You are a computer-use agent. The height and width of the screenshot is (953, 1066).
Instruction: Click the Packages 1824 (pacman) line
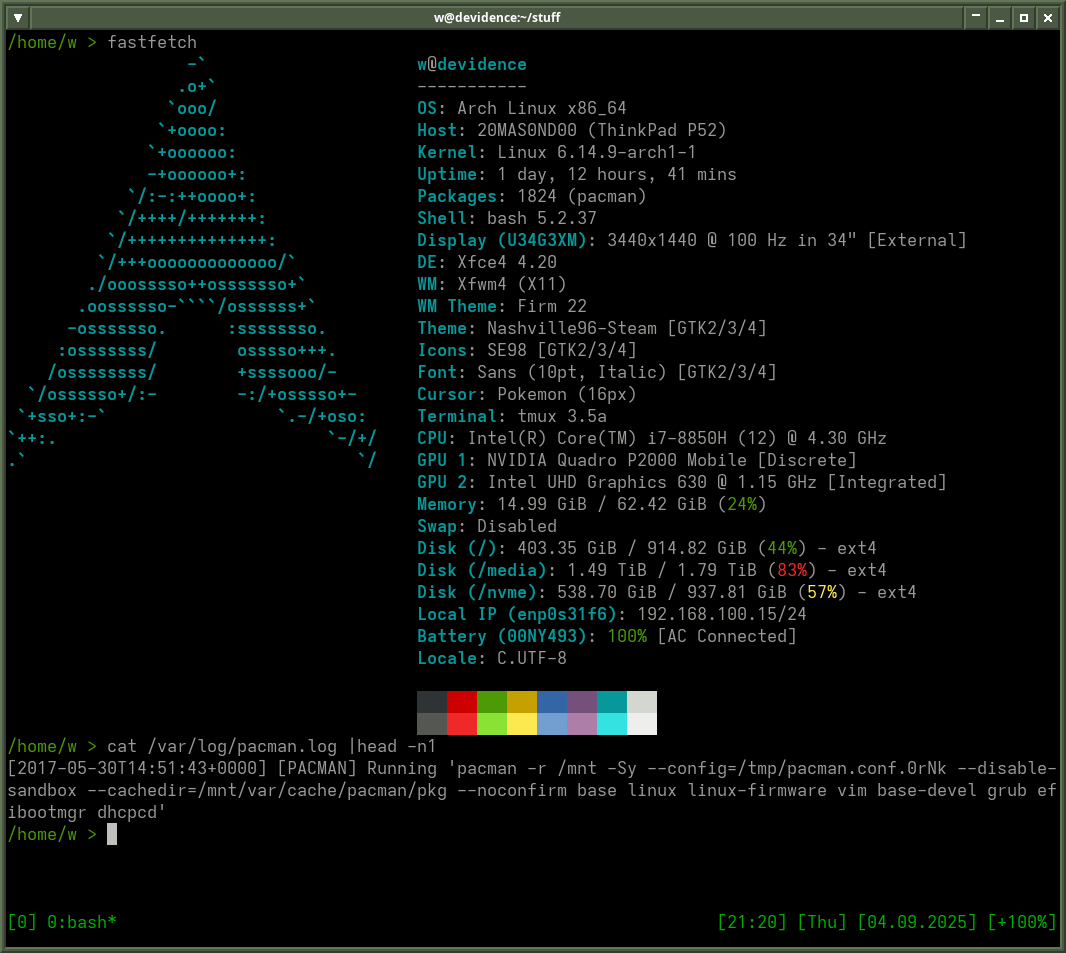pos(532,196)
